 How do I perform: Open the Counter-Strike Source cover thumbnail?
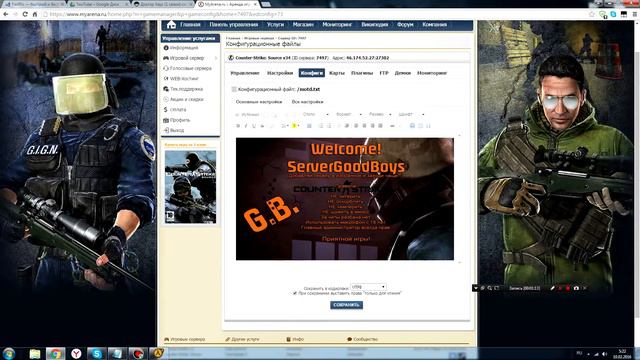190,187
